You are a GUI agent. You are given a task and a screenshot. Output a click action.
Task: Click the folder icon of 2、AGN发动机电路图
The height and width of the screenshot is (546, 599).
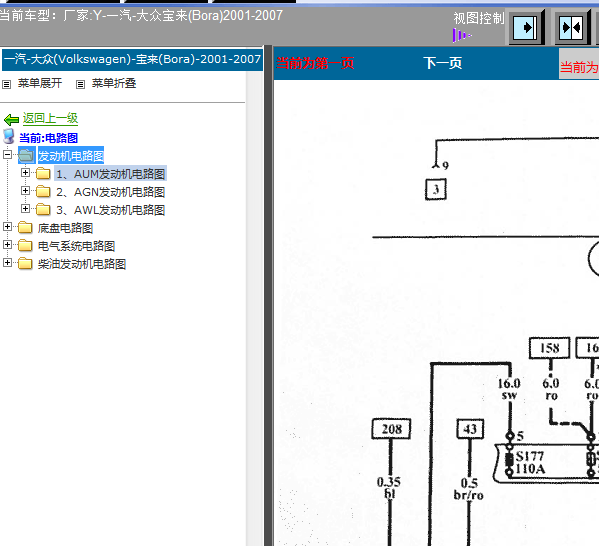click(x=43, y=191)
